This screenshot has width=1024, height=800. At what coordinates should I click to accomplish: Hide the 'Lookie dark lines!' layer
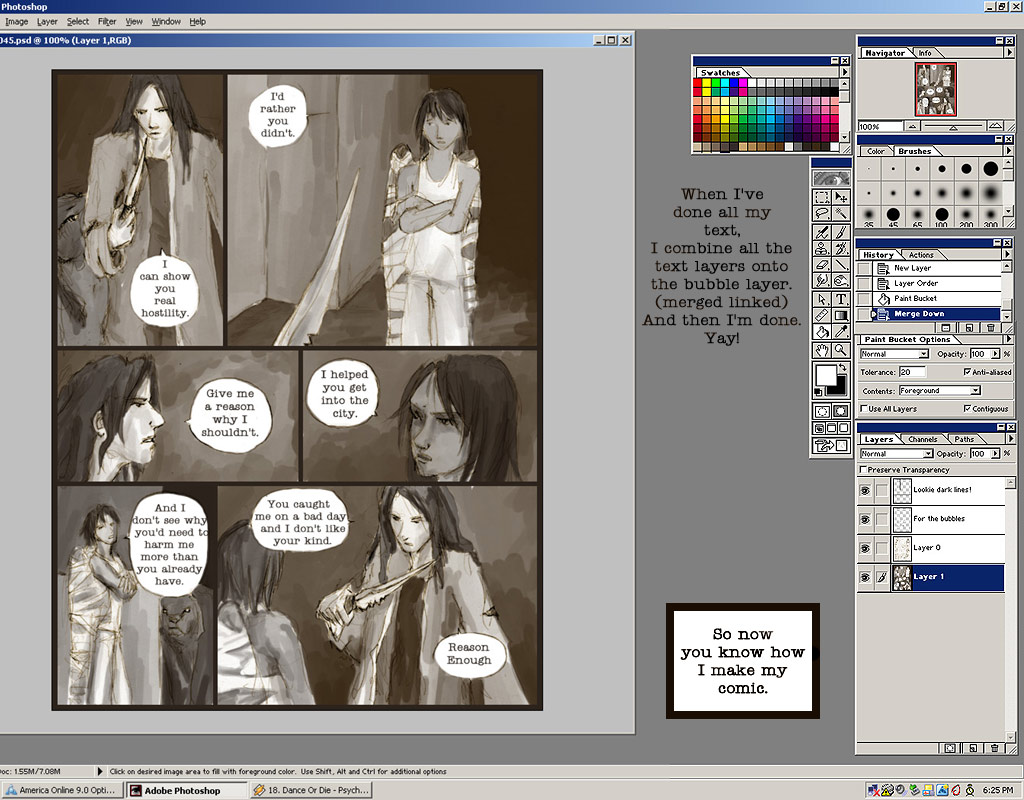coord(865,490)
